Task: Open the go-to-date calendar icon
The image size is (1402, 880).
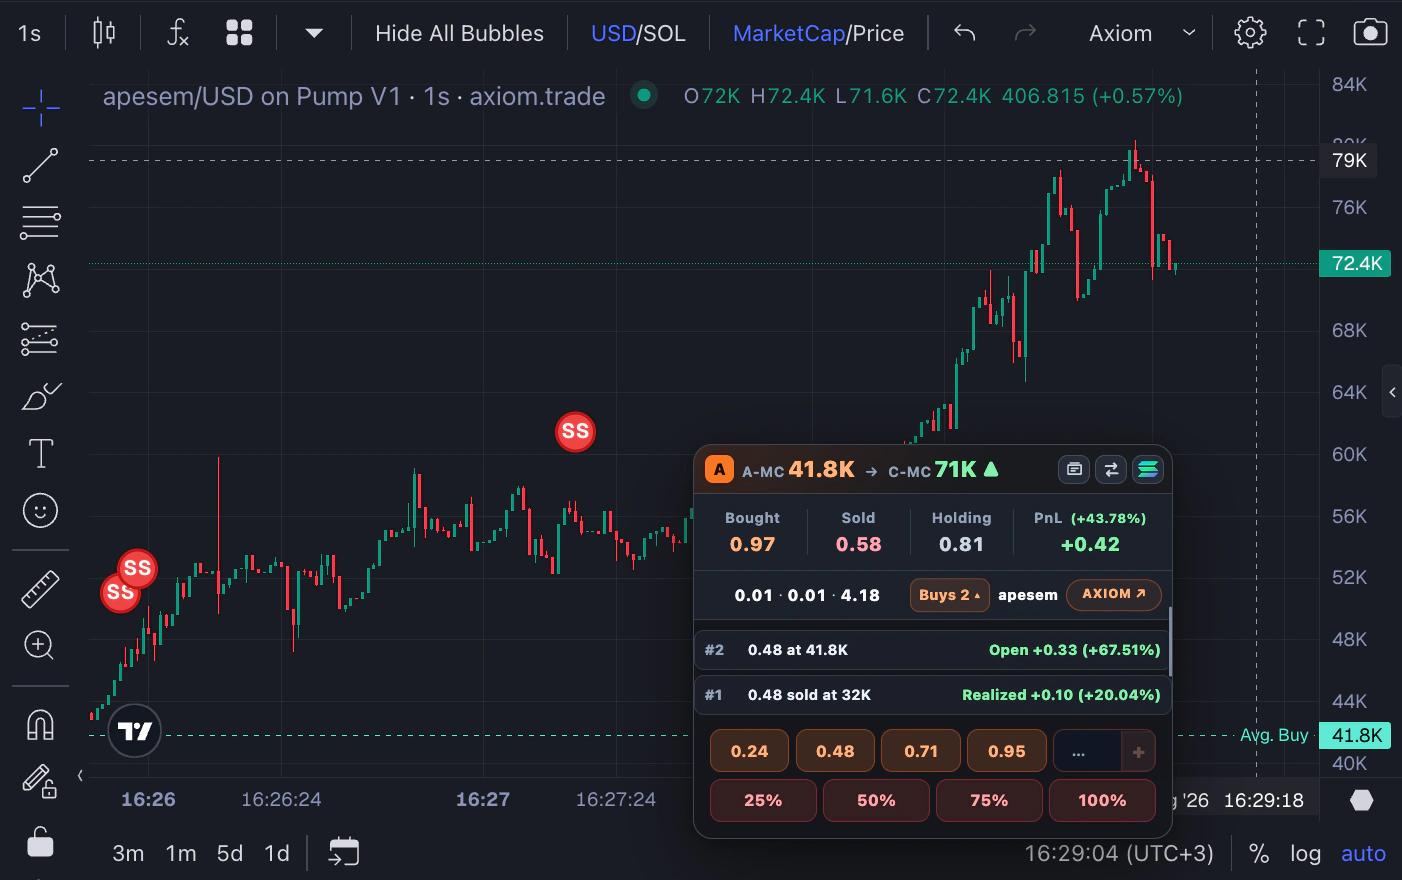Action: pyautogui.click(x=343, y=852)
